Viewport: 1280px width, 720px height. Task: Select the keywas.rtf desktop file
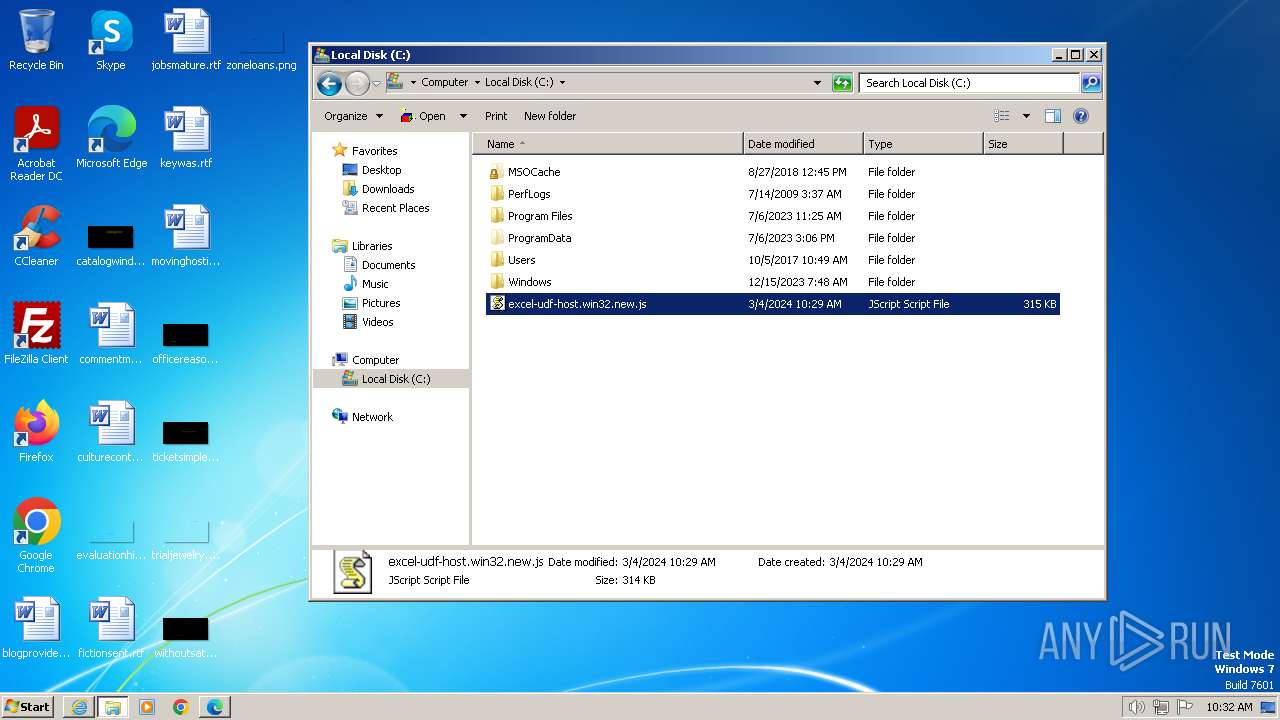[x=186, y=138]
